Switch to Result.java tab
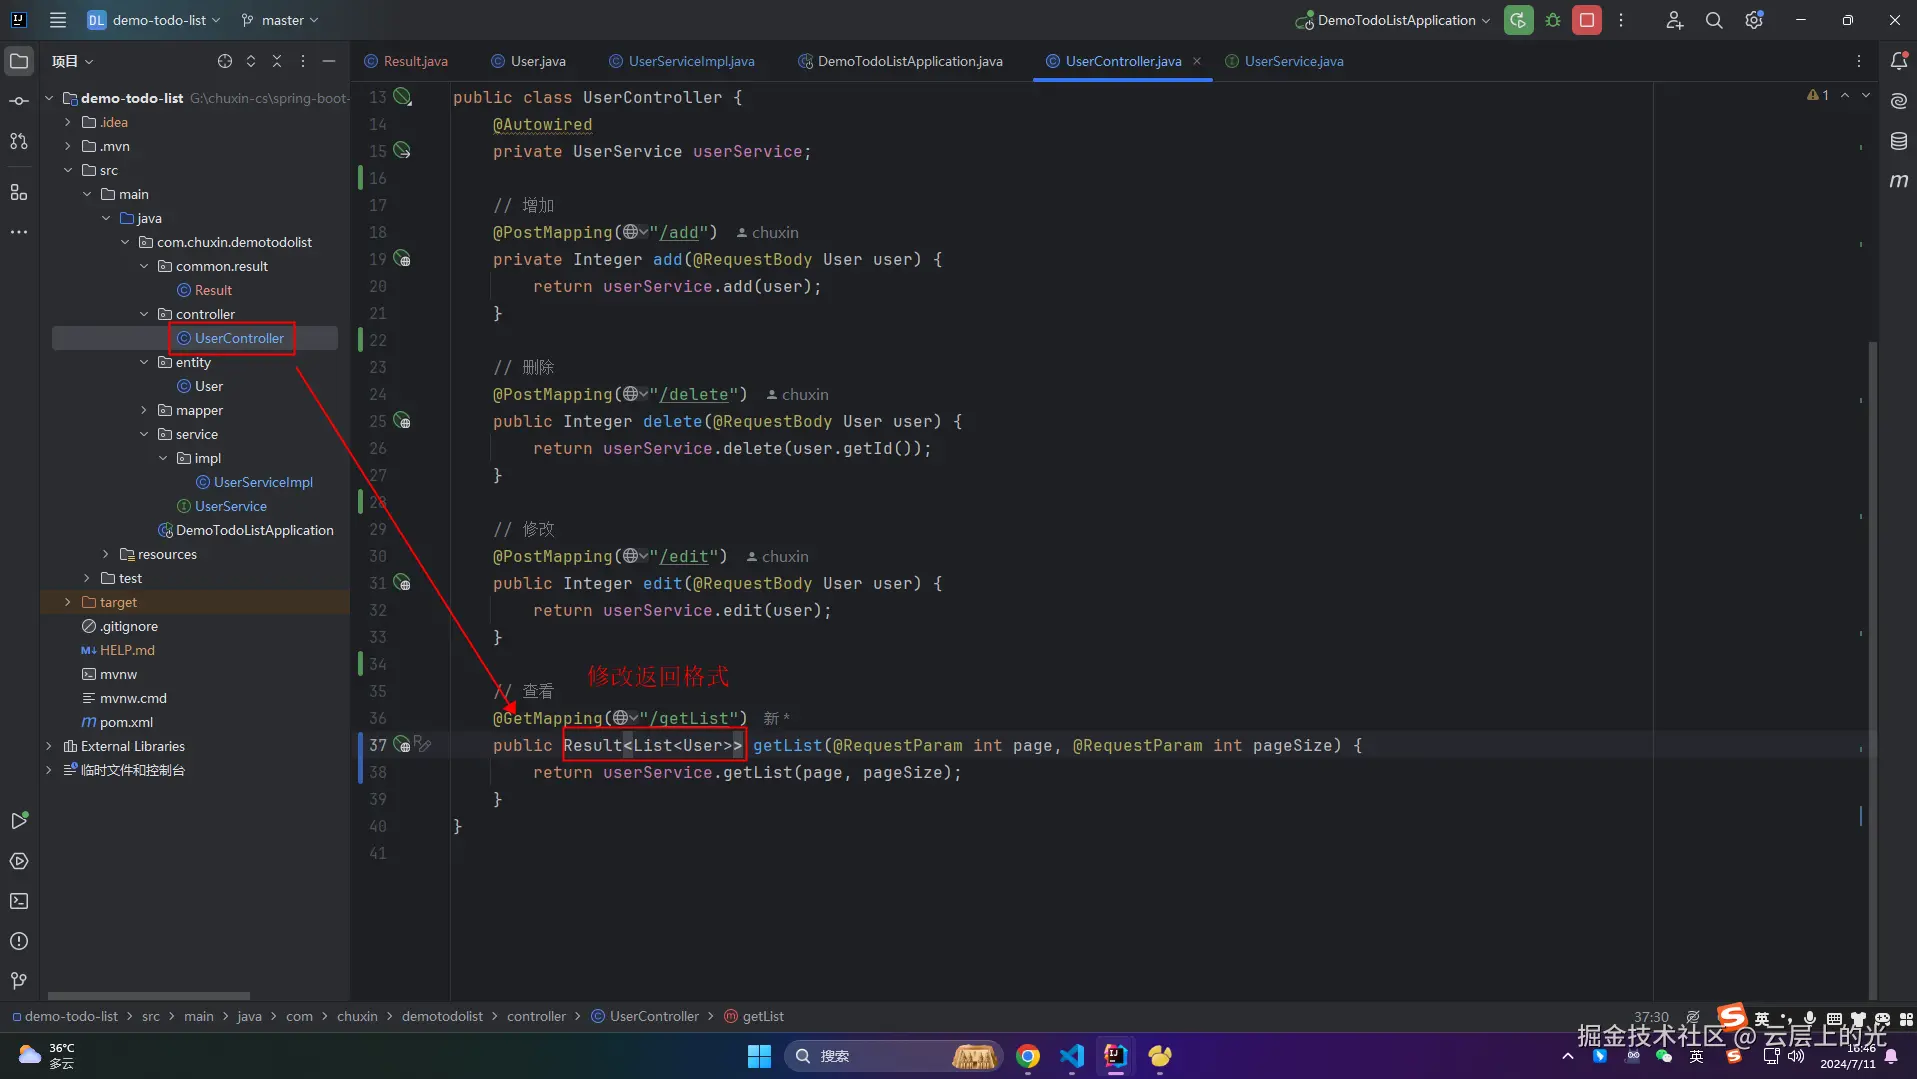Viewport: 1917px width, 1079px height. point(406,61)
